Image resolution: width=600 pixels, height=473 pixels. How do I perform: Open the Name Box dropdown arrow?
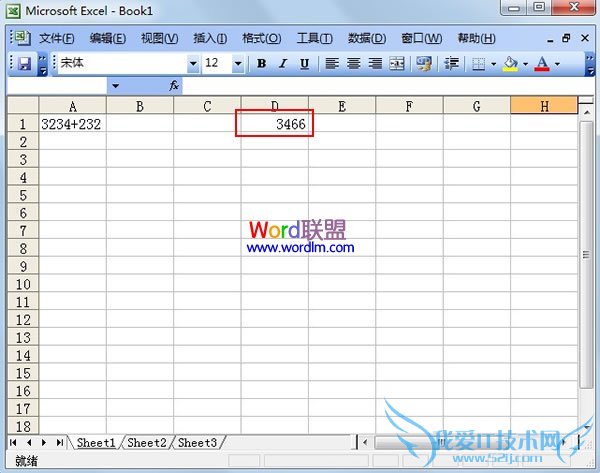coord(115,86)
